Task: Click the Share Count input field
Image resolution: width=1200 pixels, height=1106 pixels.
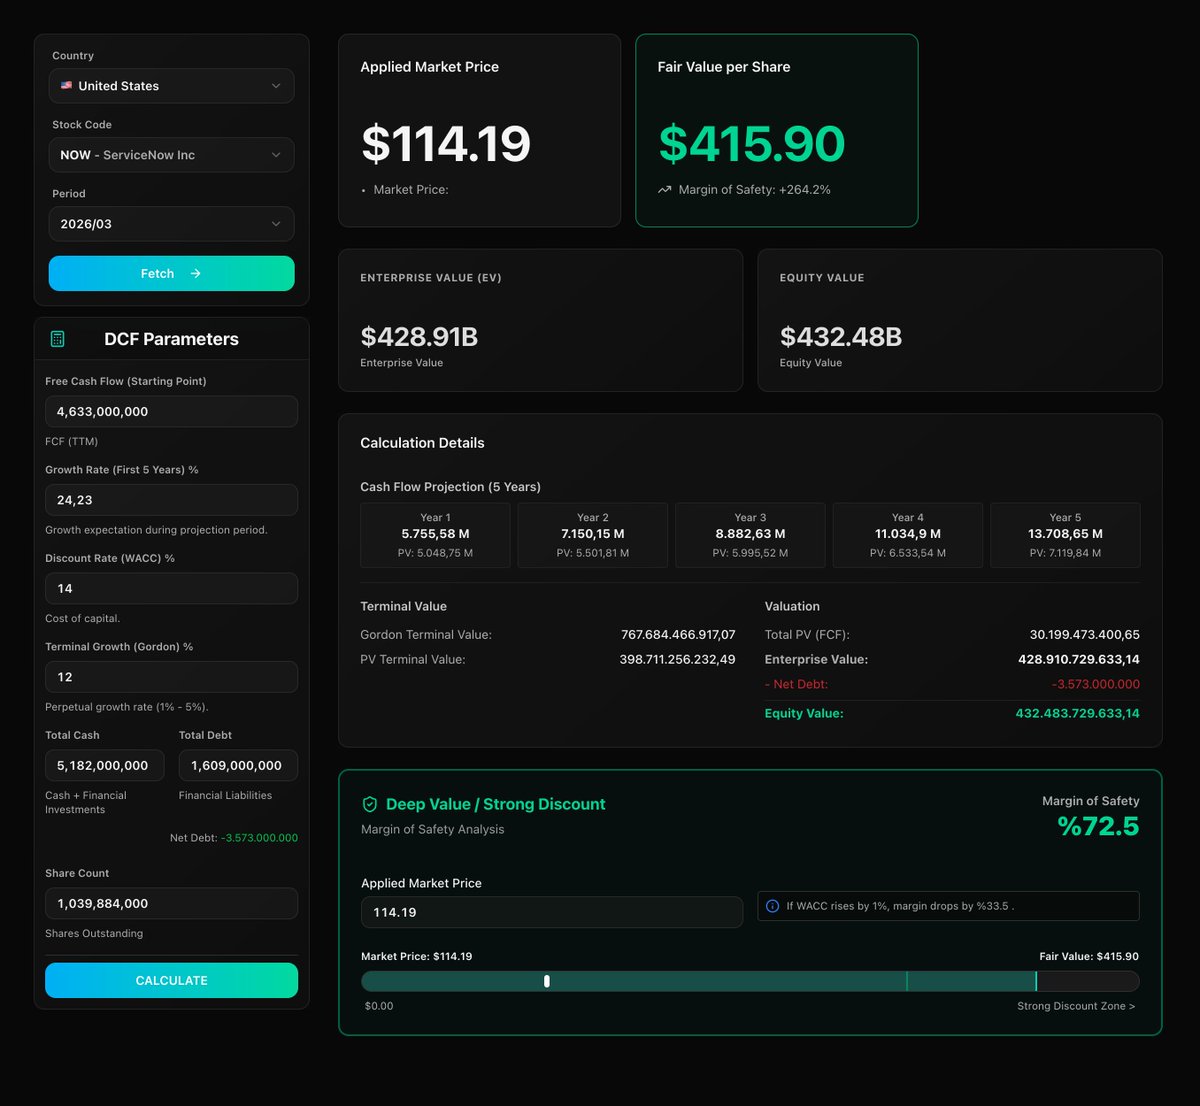Action: 172,903
